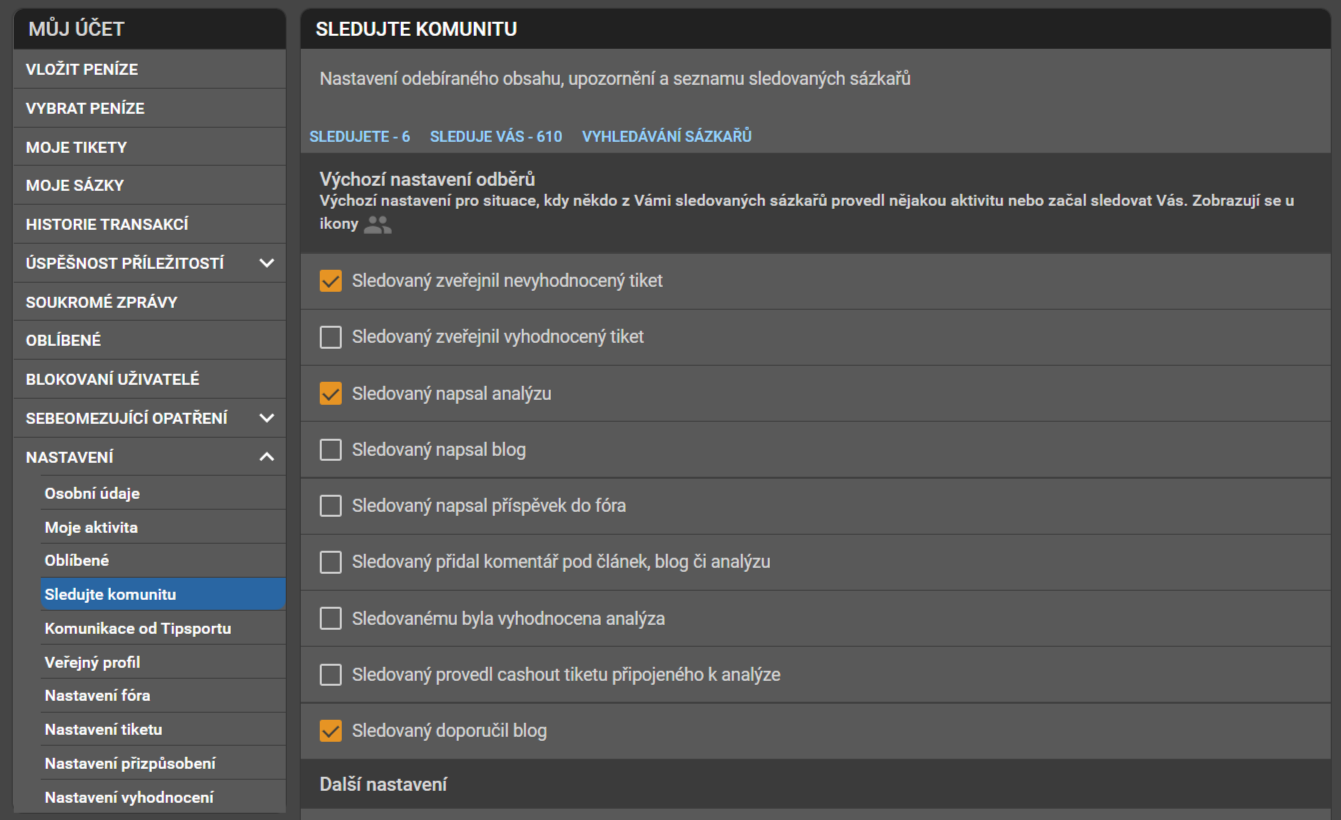The image size is (1341, 820).
Task: Open Osobní údaje settings page
Action: coord(92,494)
